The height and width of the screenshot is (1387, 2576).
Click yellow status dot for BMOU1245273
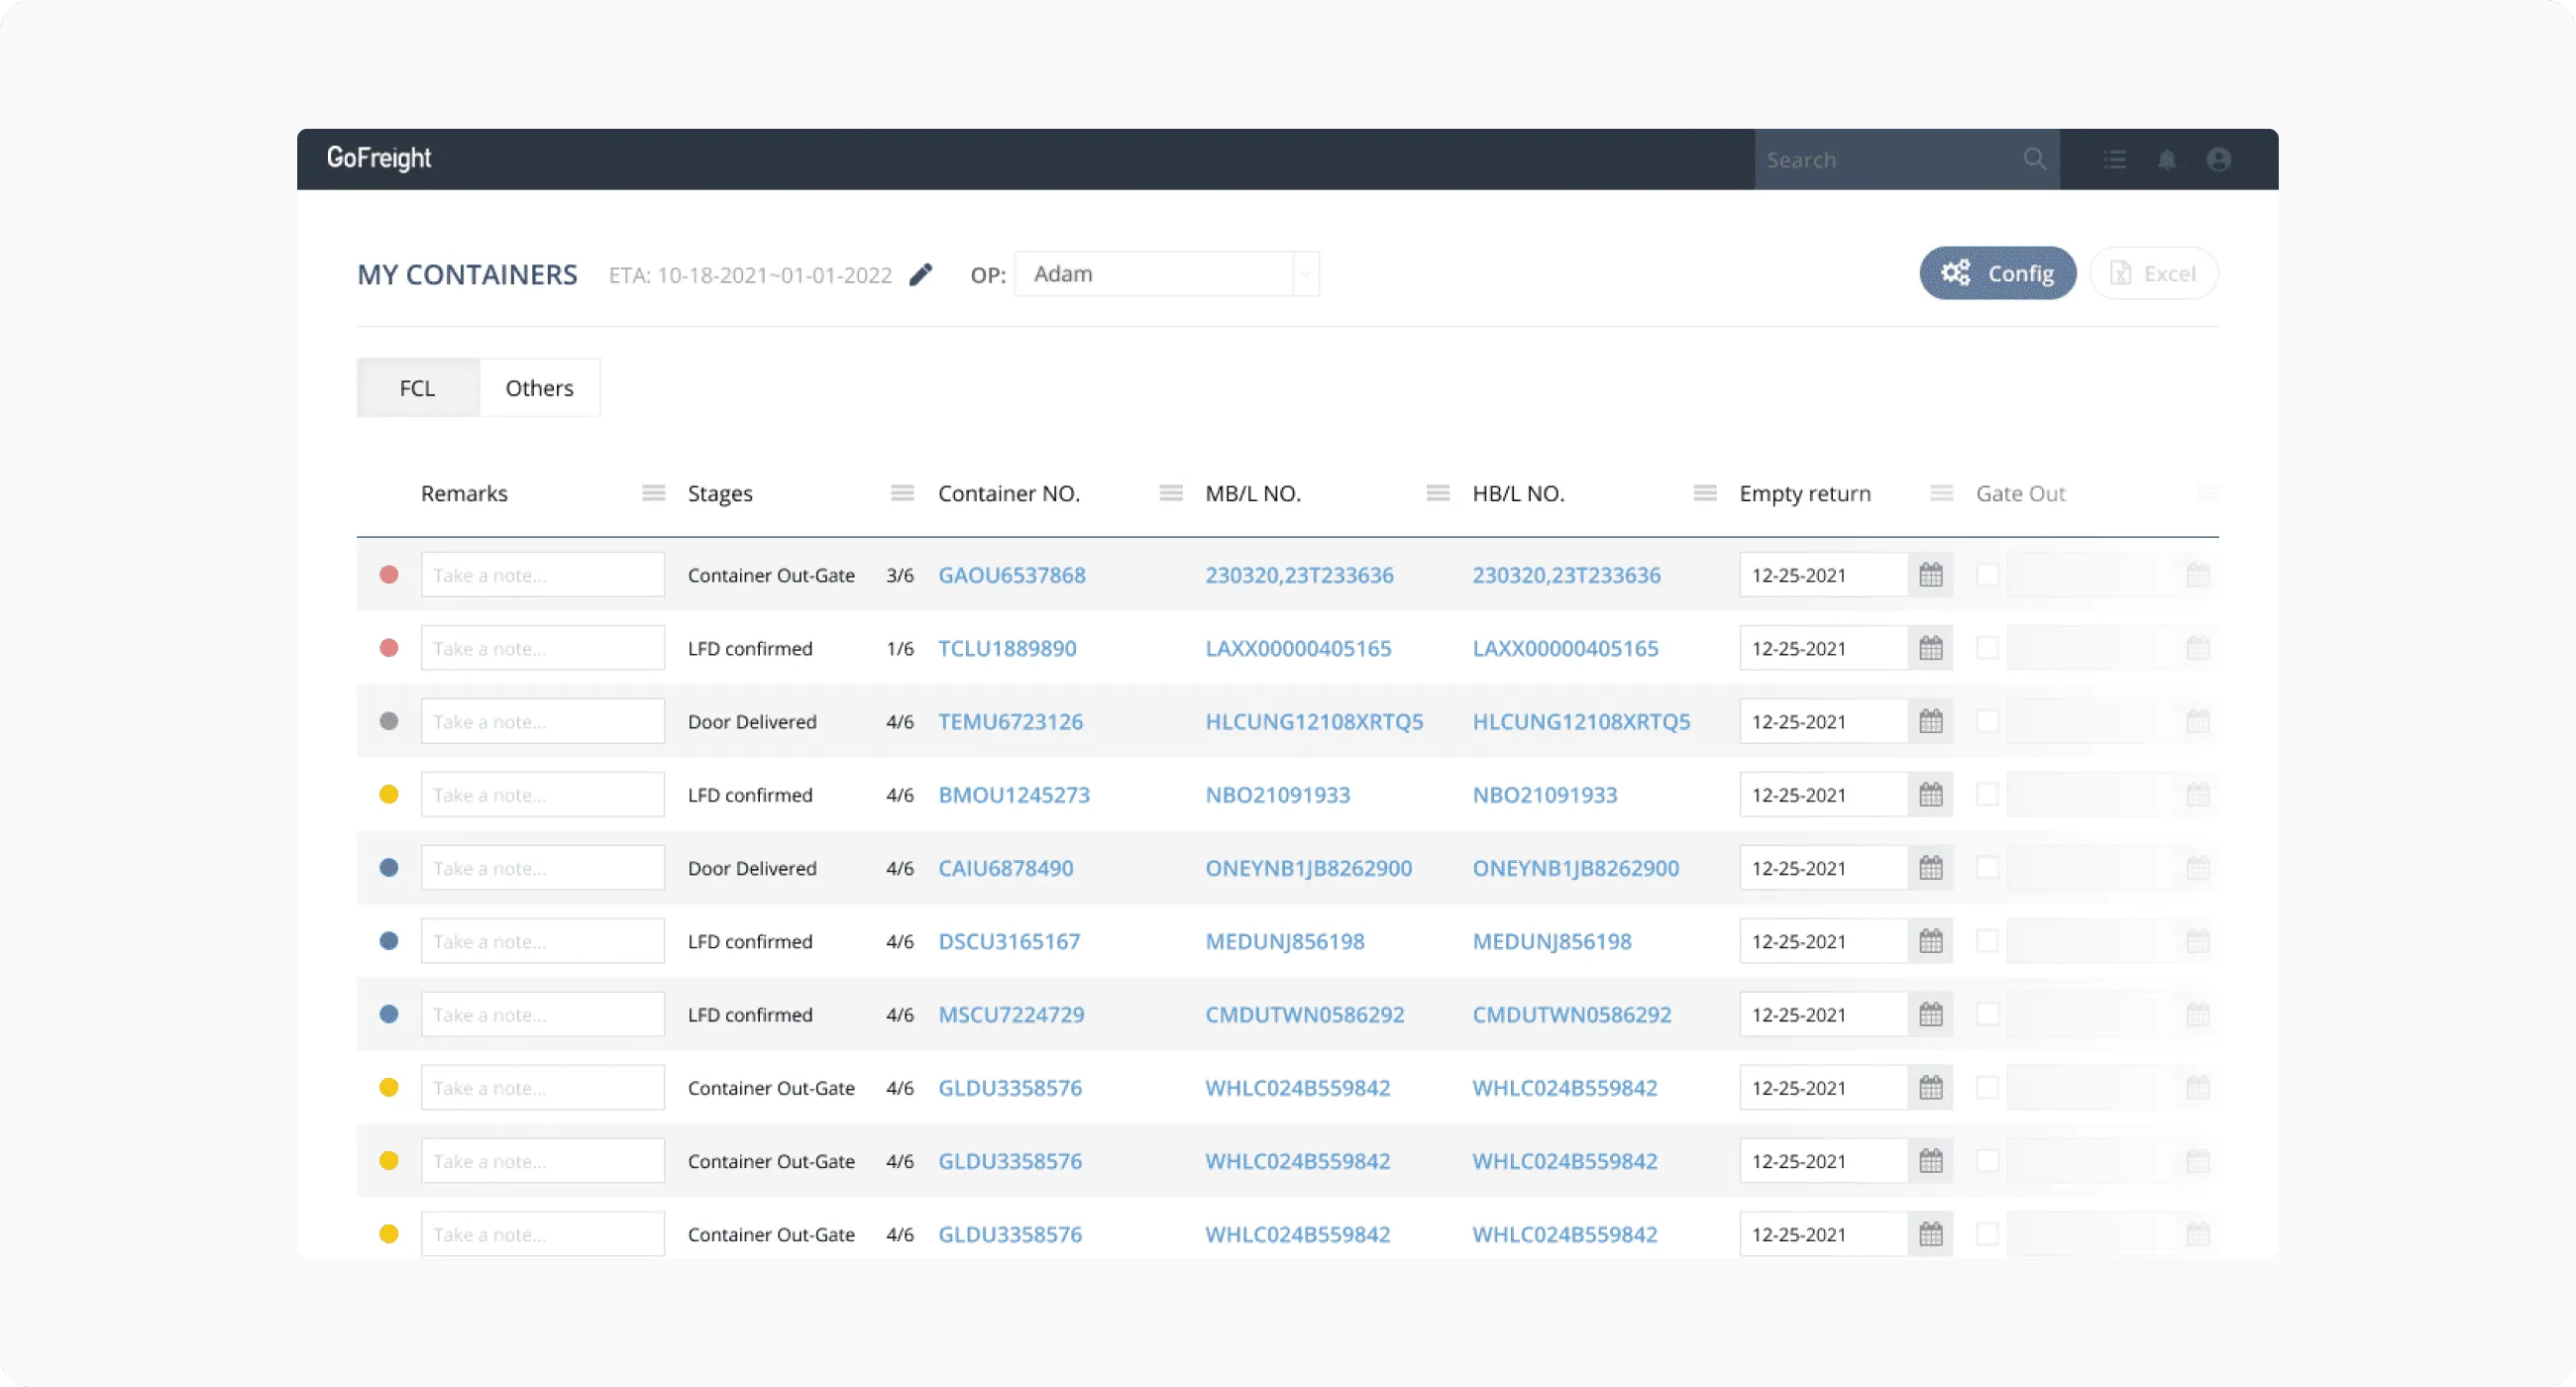[389, 794]
